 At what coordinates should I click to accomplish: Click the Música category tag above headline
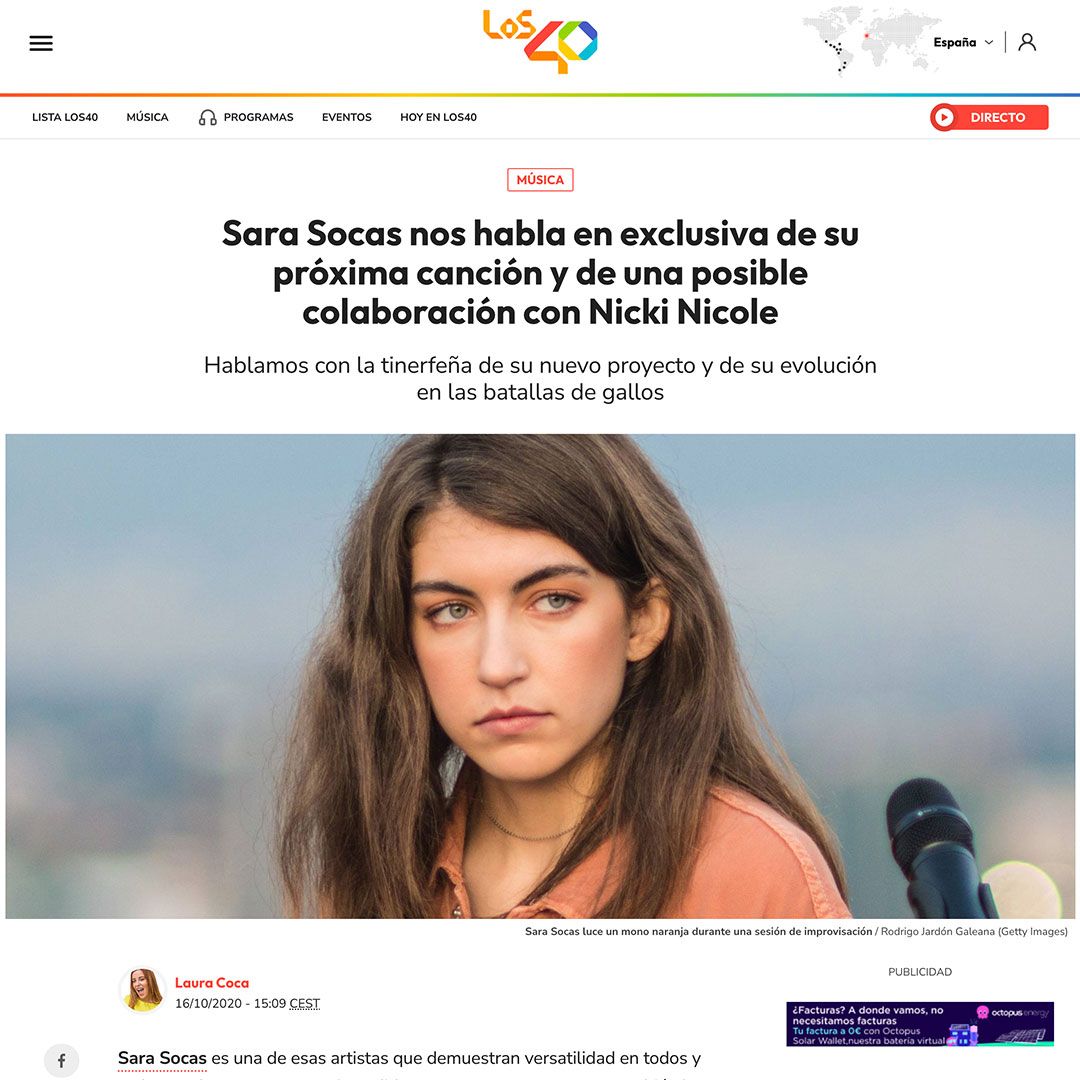[540, 180]
